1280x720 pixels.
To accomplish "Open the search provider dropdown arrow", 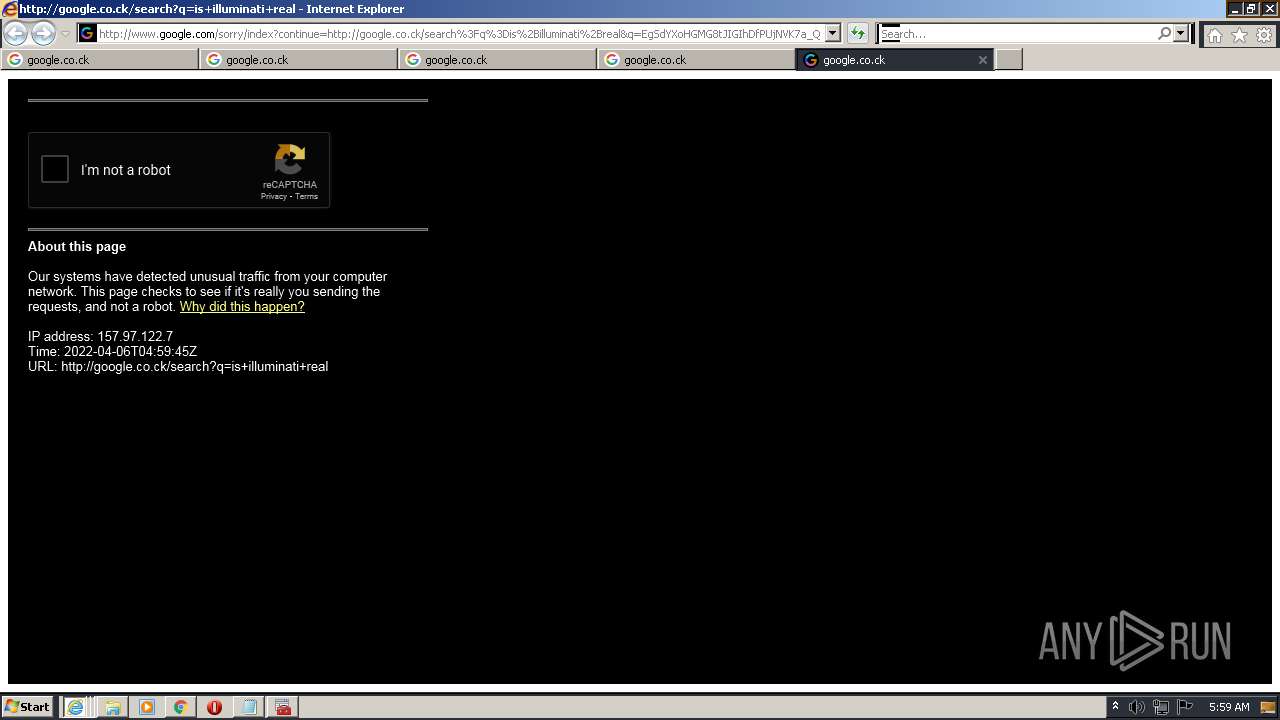I will tap(1181, 34).
